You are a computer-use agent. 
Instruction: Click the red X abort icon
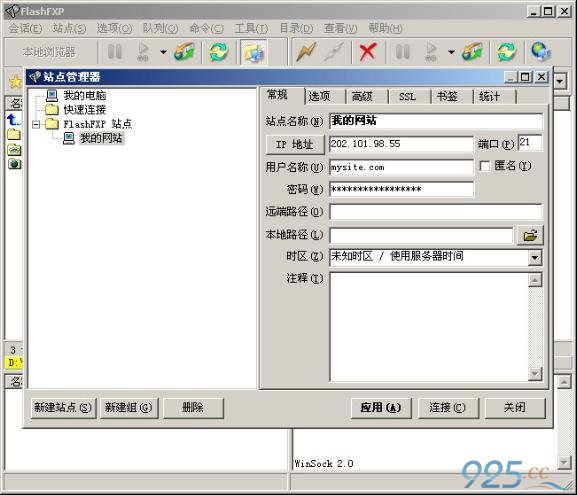coord(368,52)
